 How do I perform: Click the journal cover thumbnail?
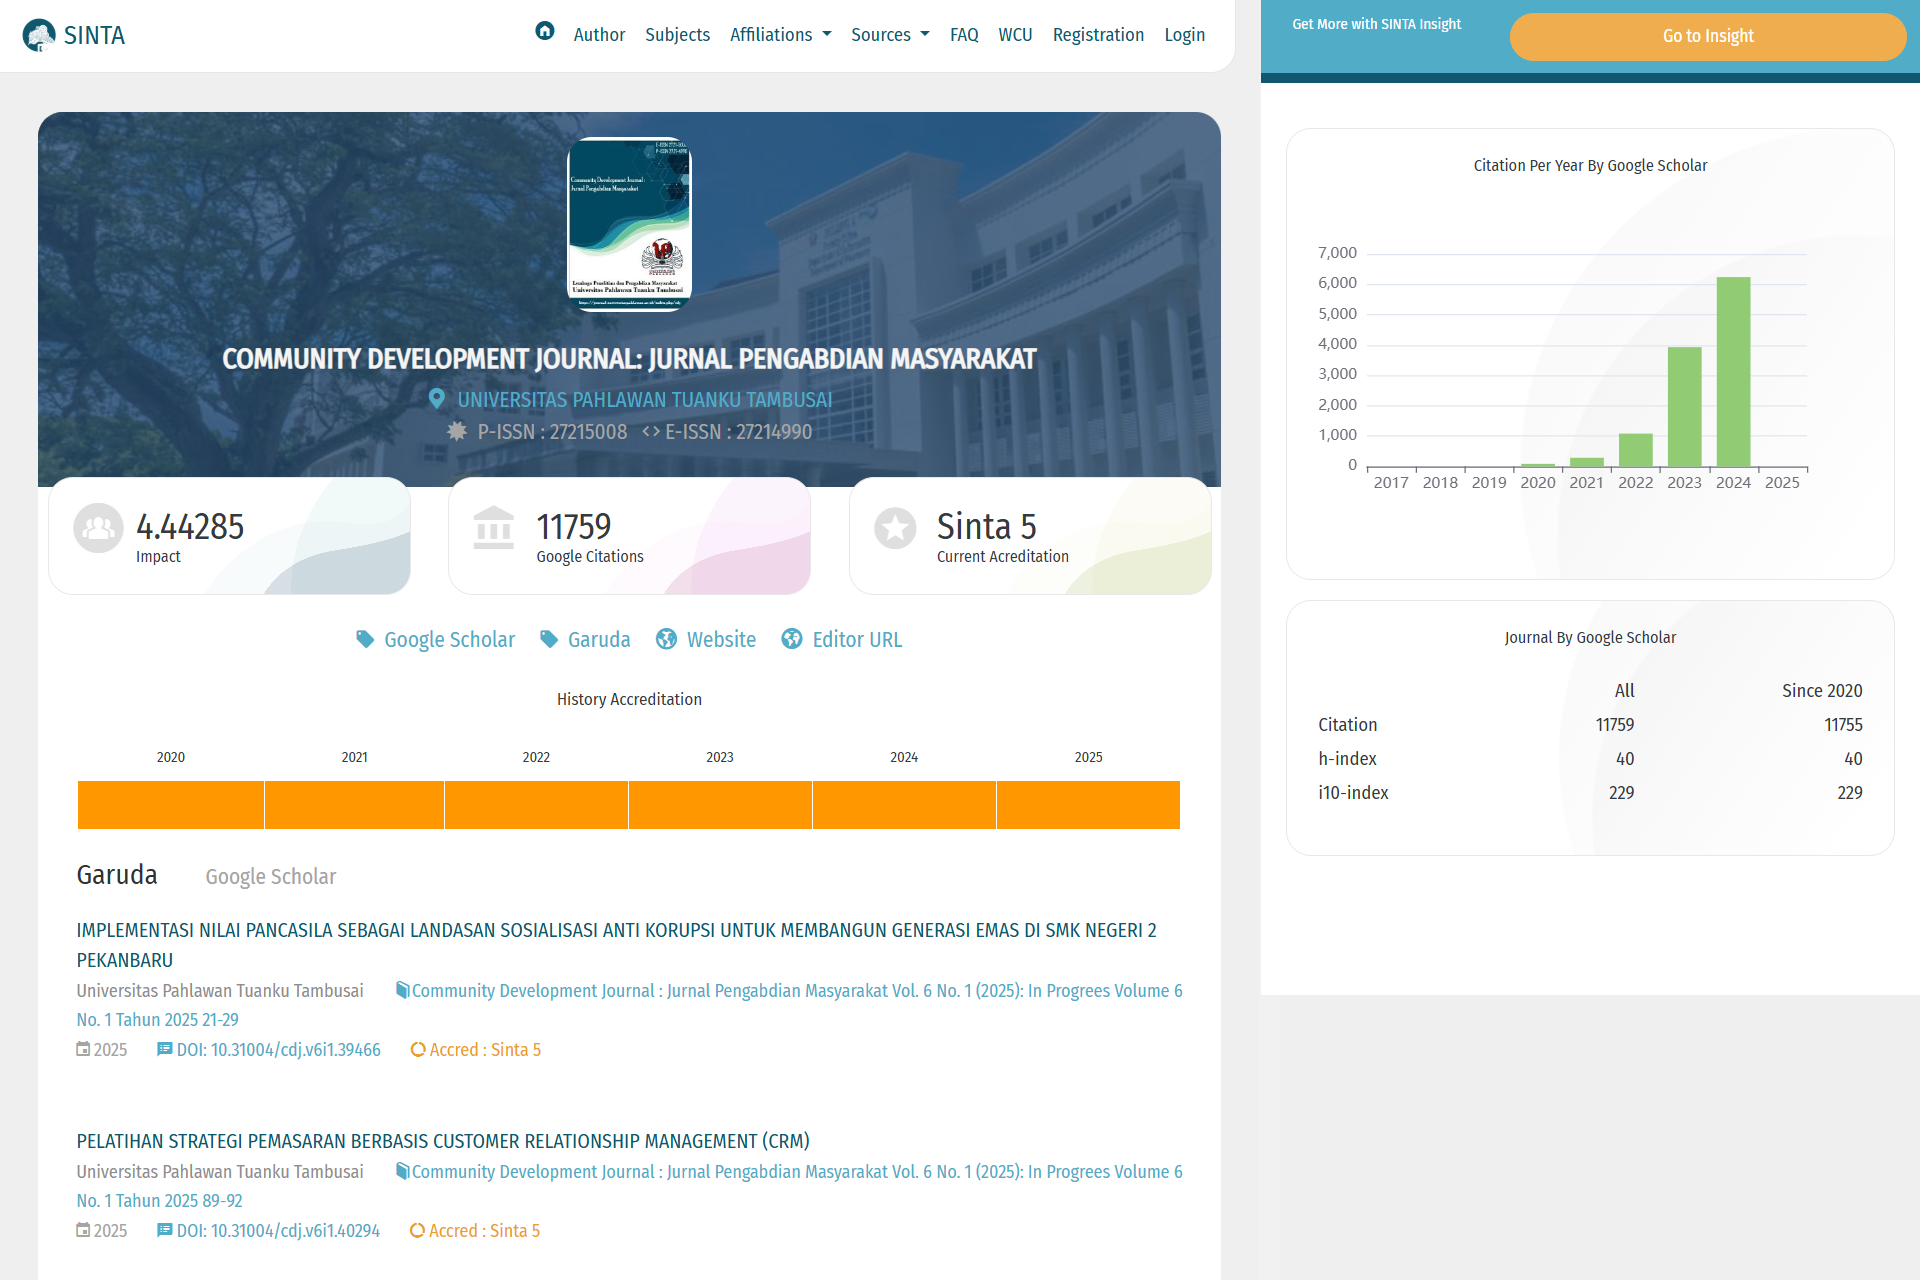[x=629, y=224]
